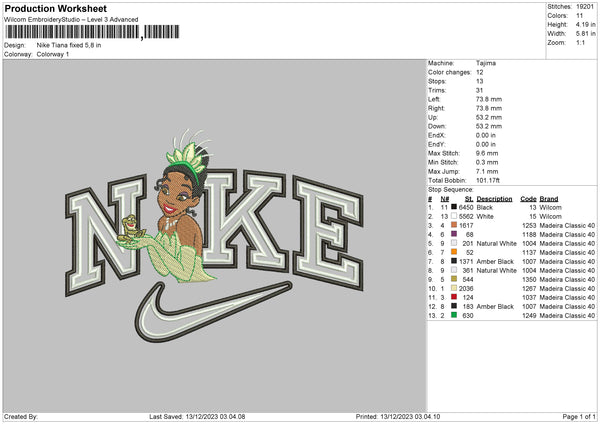
Task: Click the Stops value 13
Action: point(479,81)
